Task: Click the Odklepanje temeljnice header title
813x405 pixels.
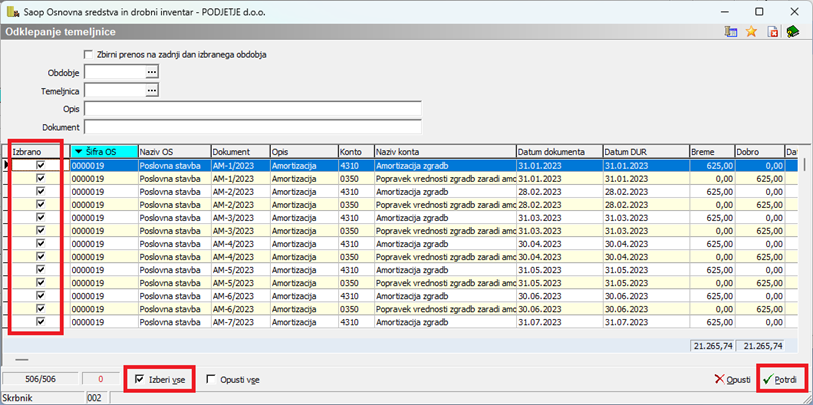Action: click(x=60, y=32)
